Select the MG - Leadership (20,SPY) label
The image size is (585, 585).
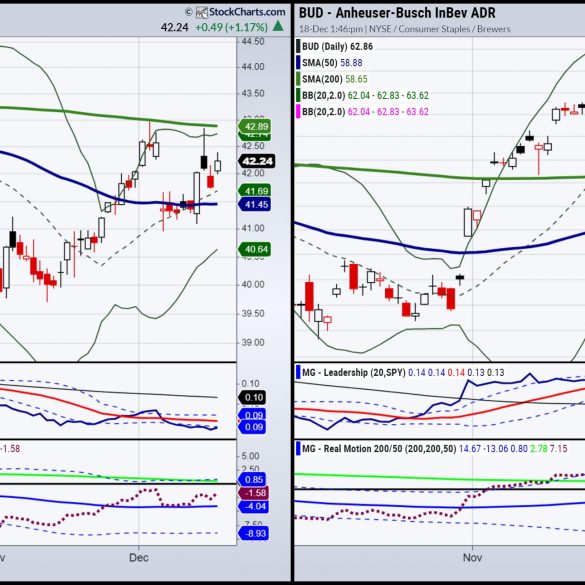(x=354, y=373)
